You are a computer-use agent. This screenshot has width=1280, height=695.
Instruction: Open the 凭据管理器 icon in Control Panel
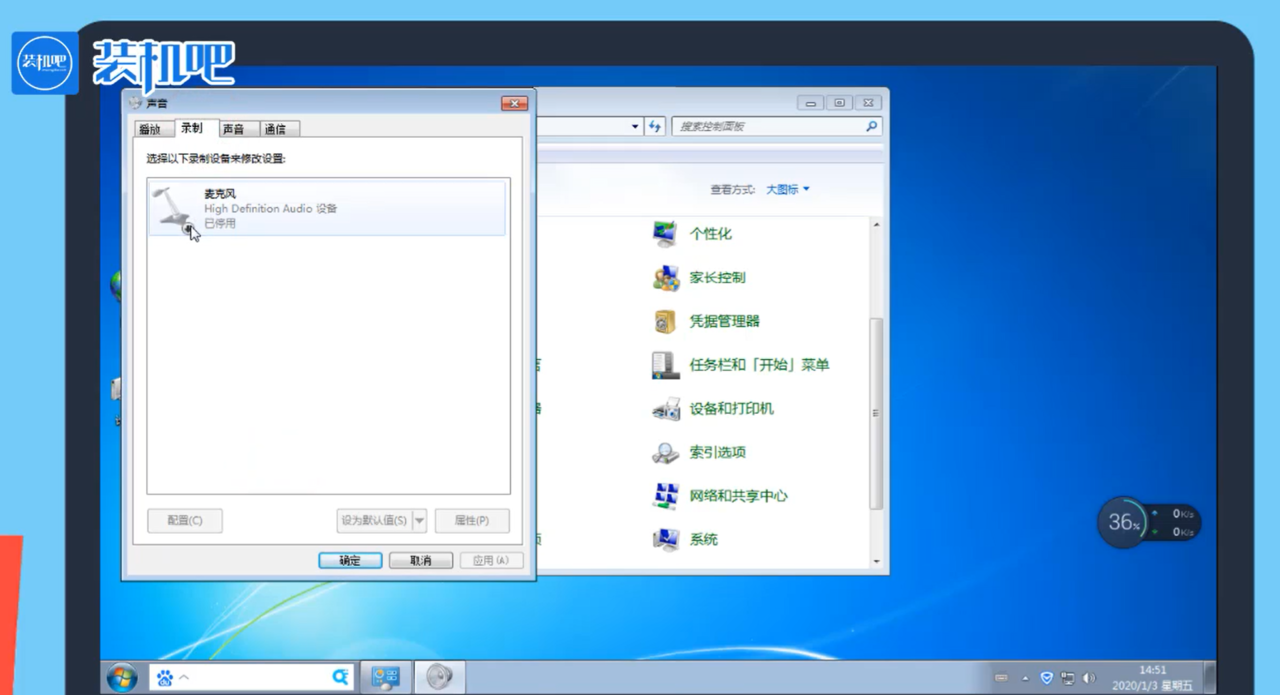point(665,321)
